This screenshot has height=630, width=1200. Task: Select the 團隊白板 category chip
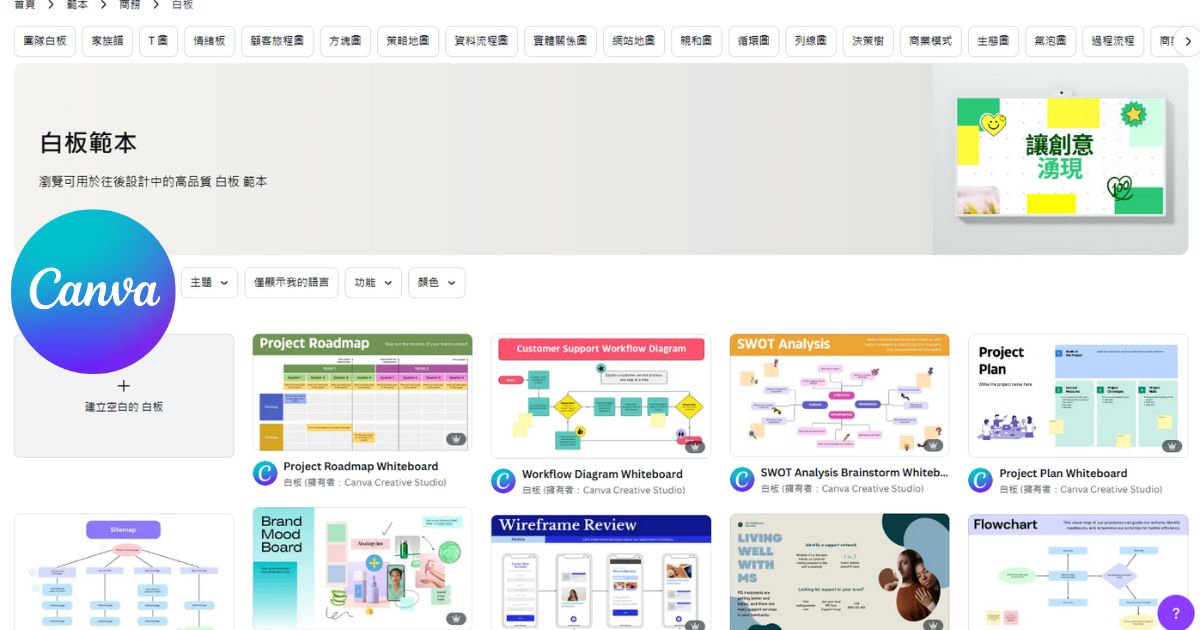pos(45,42)
